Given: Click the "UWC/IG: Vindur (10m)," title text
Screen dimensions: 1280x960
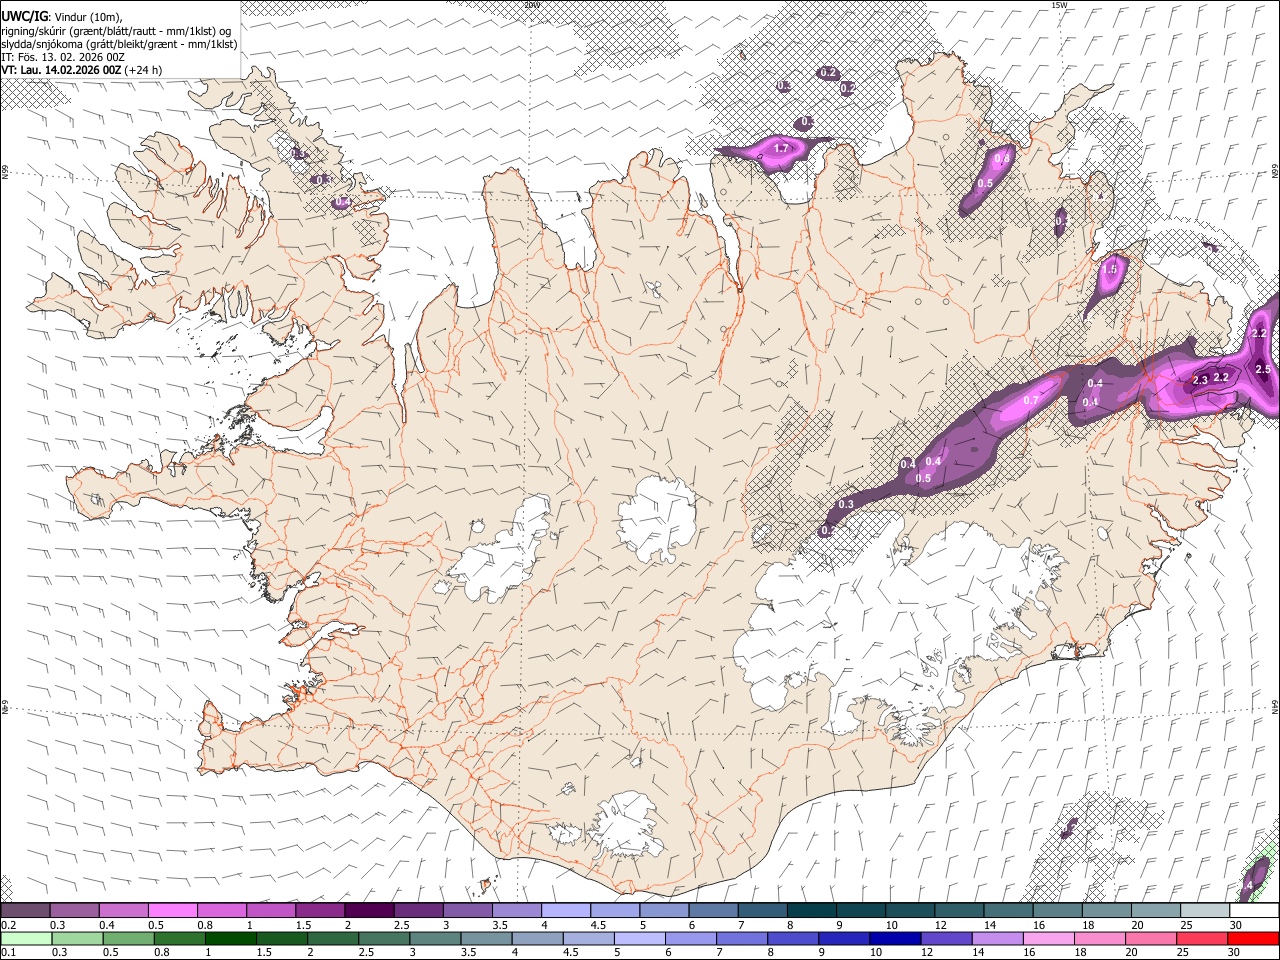Looking at the screenshot, I should tap(61, 17).
